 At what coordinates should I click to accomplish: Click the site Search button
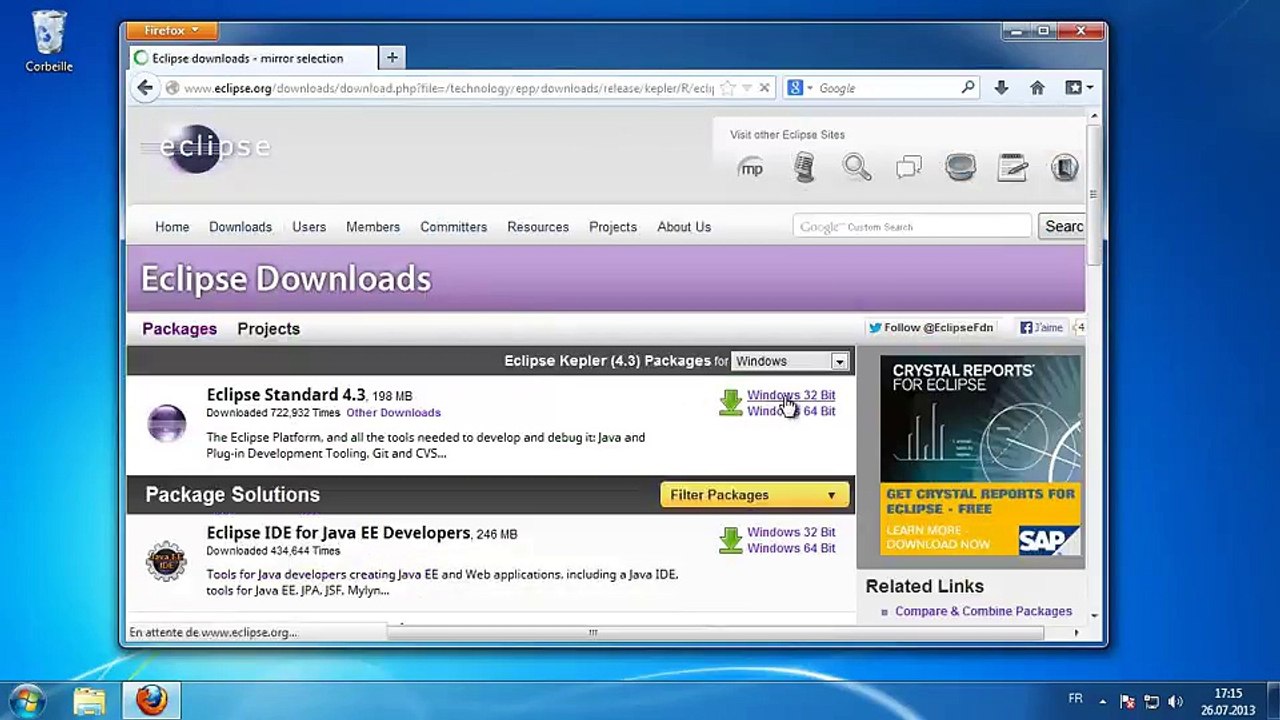pyautogui.click(x=1062, y=227)
